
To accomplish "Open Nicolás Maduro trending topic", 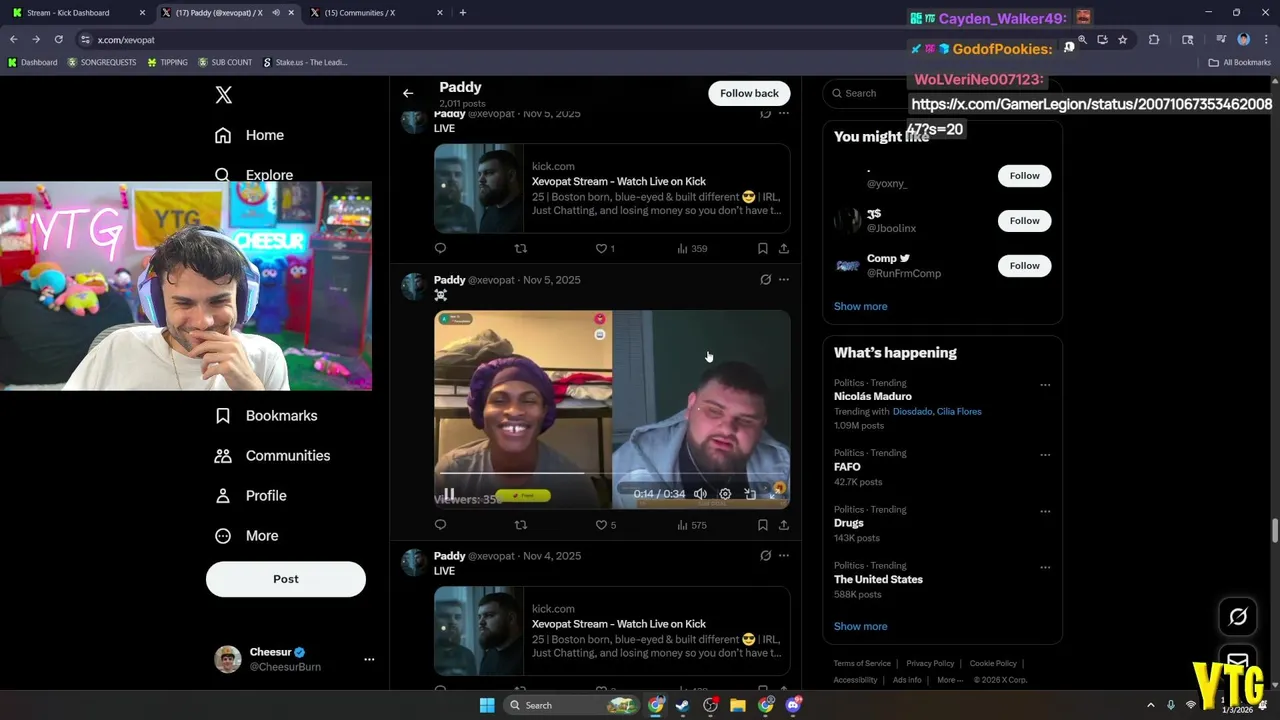I will (872, 397).
